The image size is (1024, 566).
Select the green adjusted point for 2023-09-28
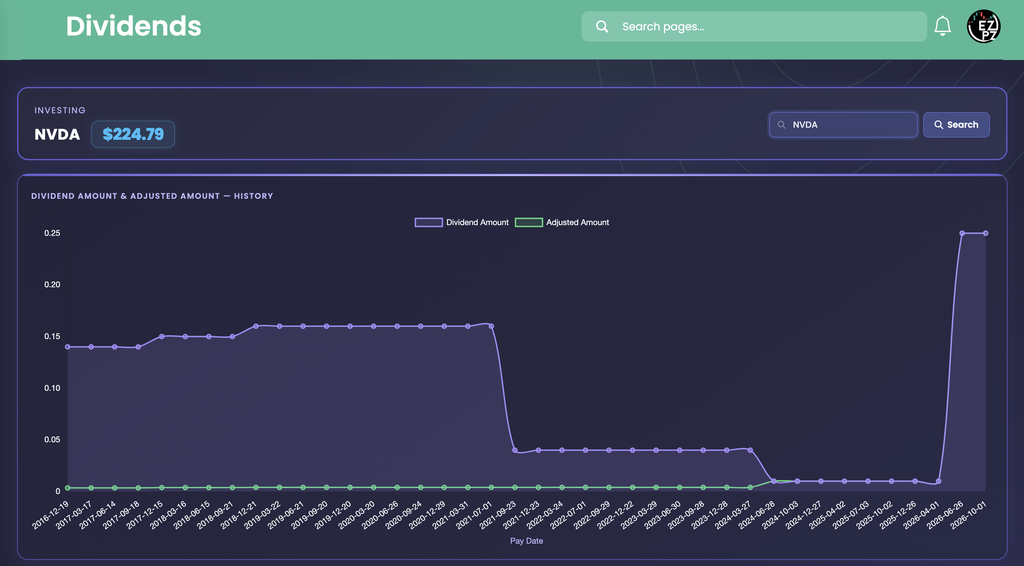pyautogui.click(x=703, y=487)
